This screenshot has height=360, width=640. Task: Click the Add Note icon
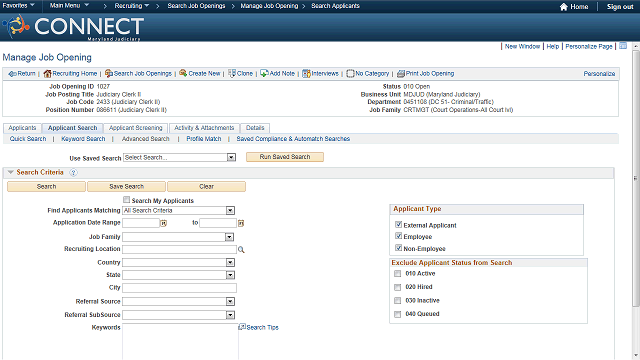click(264, 73)
